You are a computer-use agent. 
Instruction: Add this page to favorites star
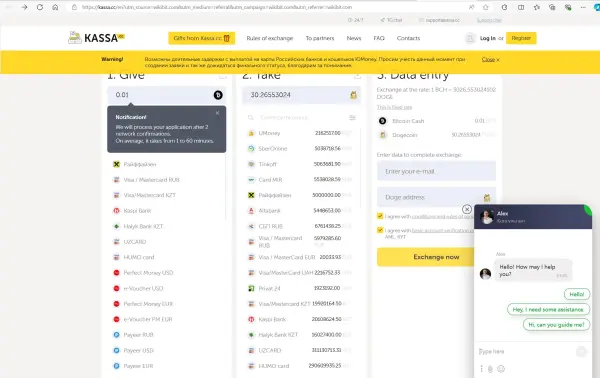[x=486, y=7]
